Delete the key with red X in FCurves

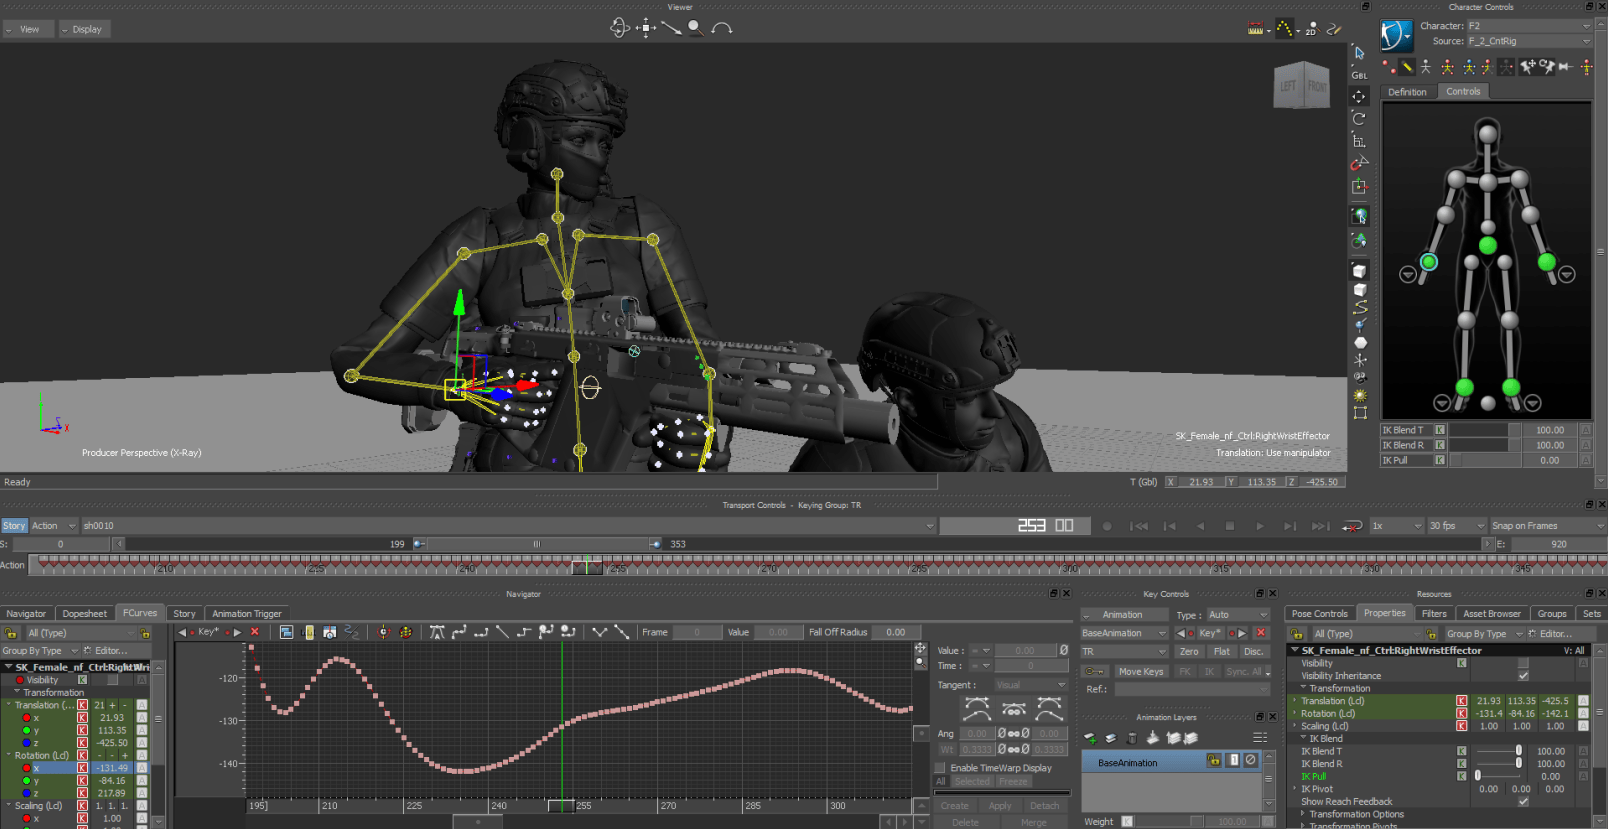[x=255, y=632]
